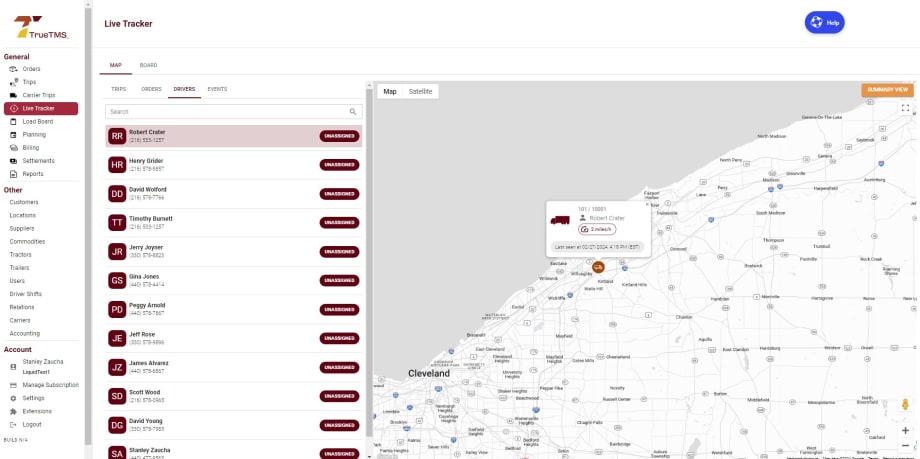Zoom in the map with plus button
920x459 pixels.
coord(905,430)
